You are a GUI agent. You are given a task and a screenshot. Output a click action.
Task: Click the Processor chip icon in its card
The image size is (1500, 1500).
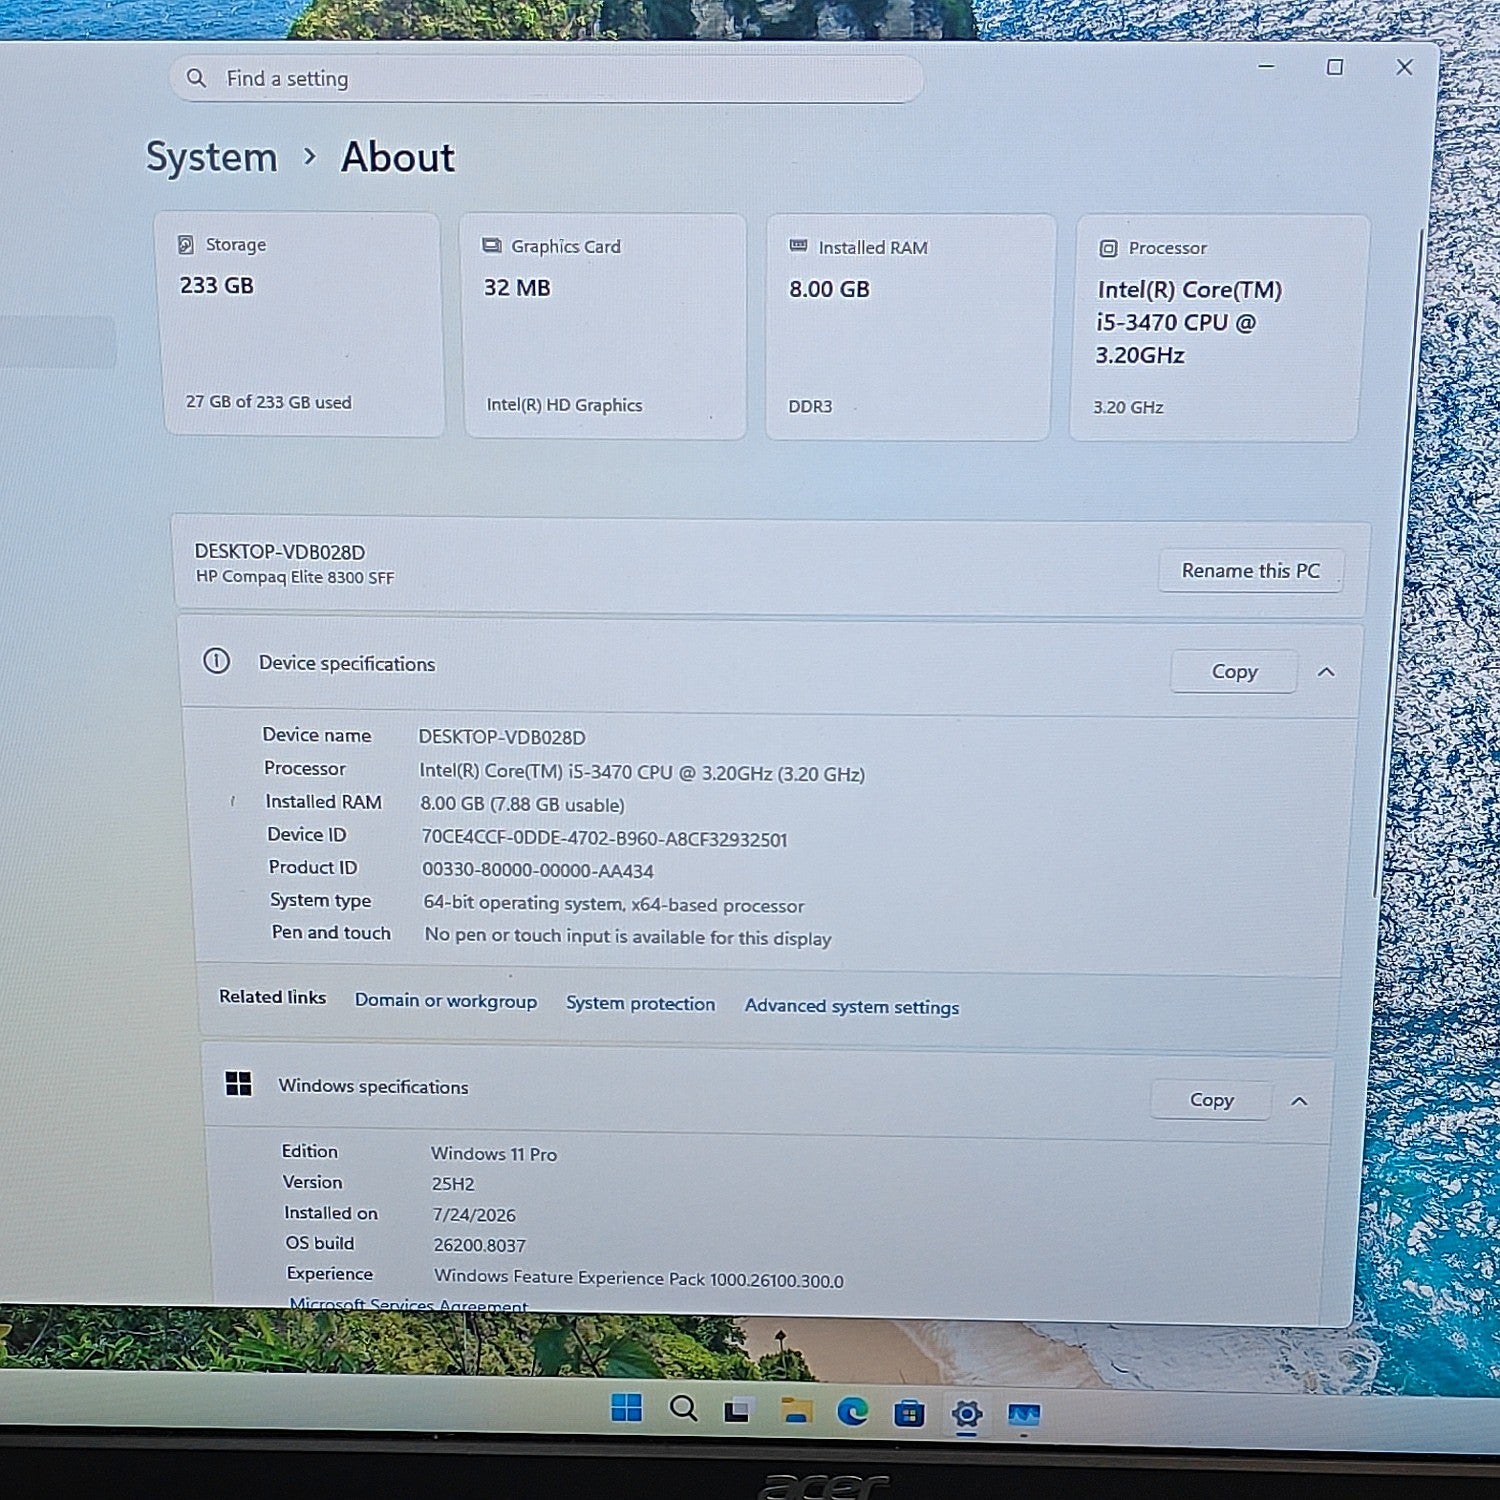point(1108,249)
